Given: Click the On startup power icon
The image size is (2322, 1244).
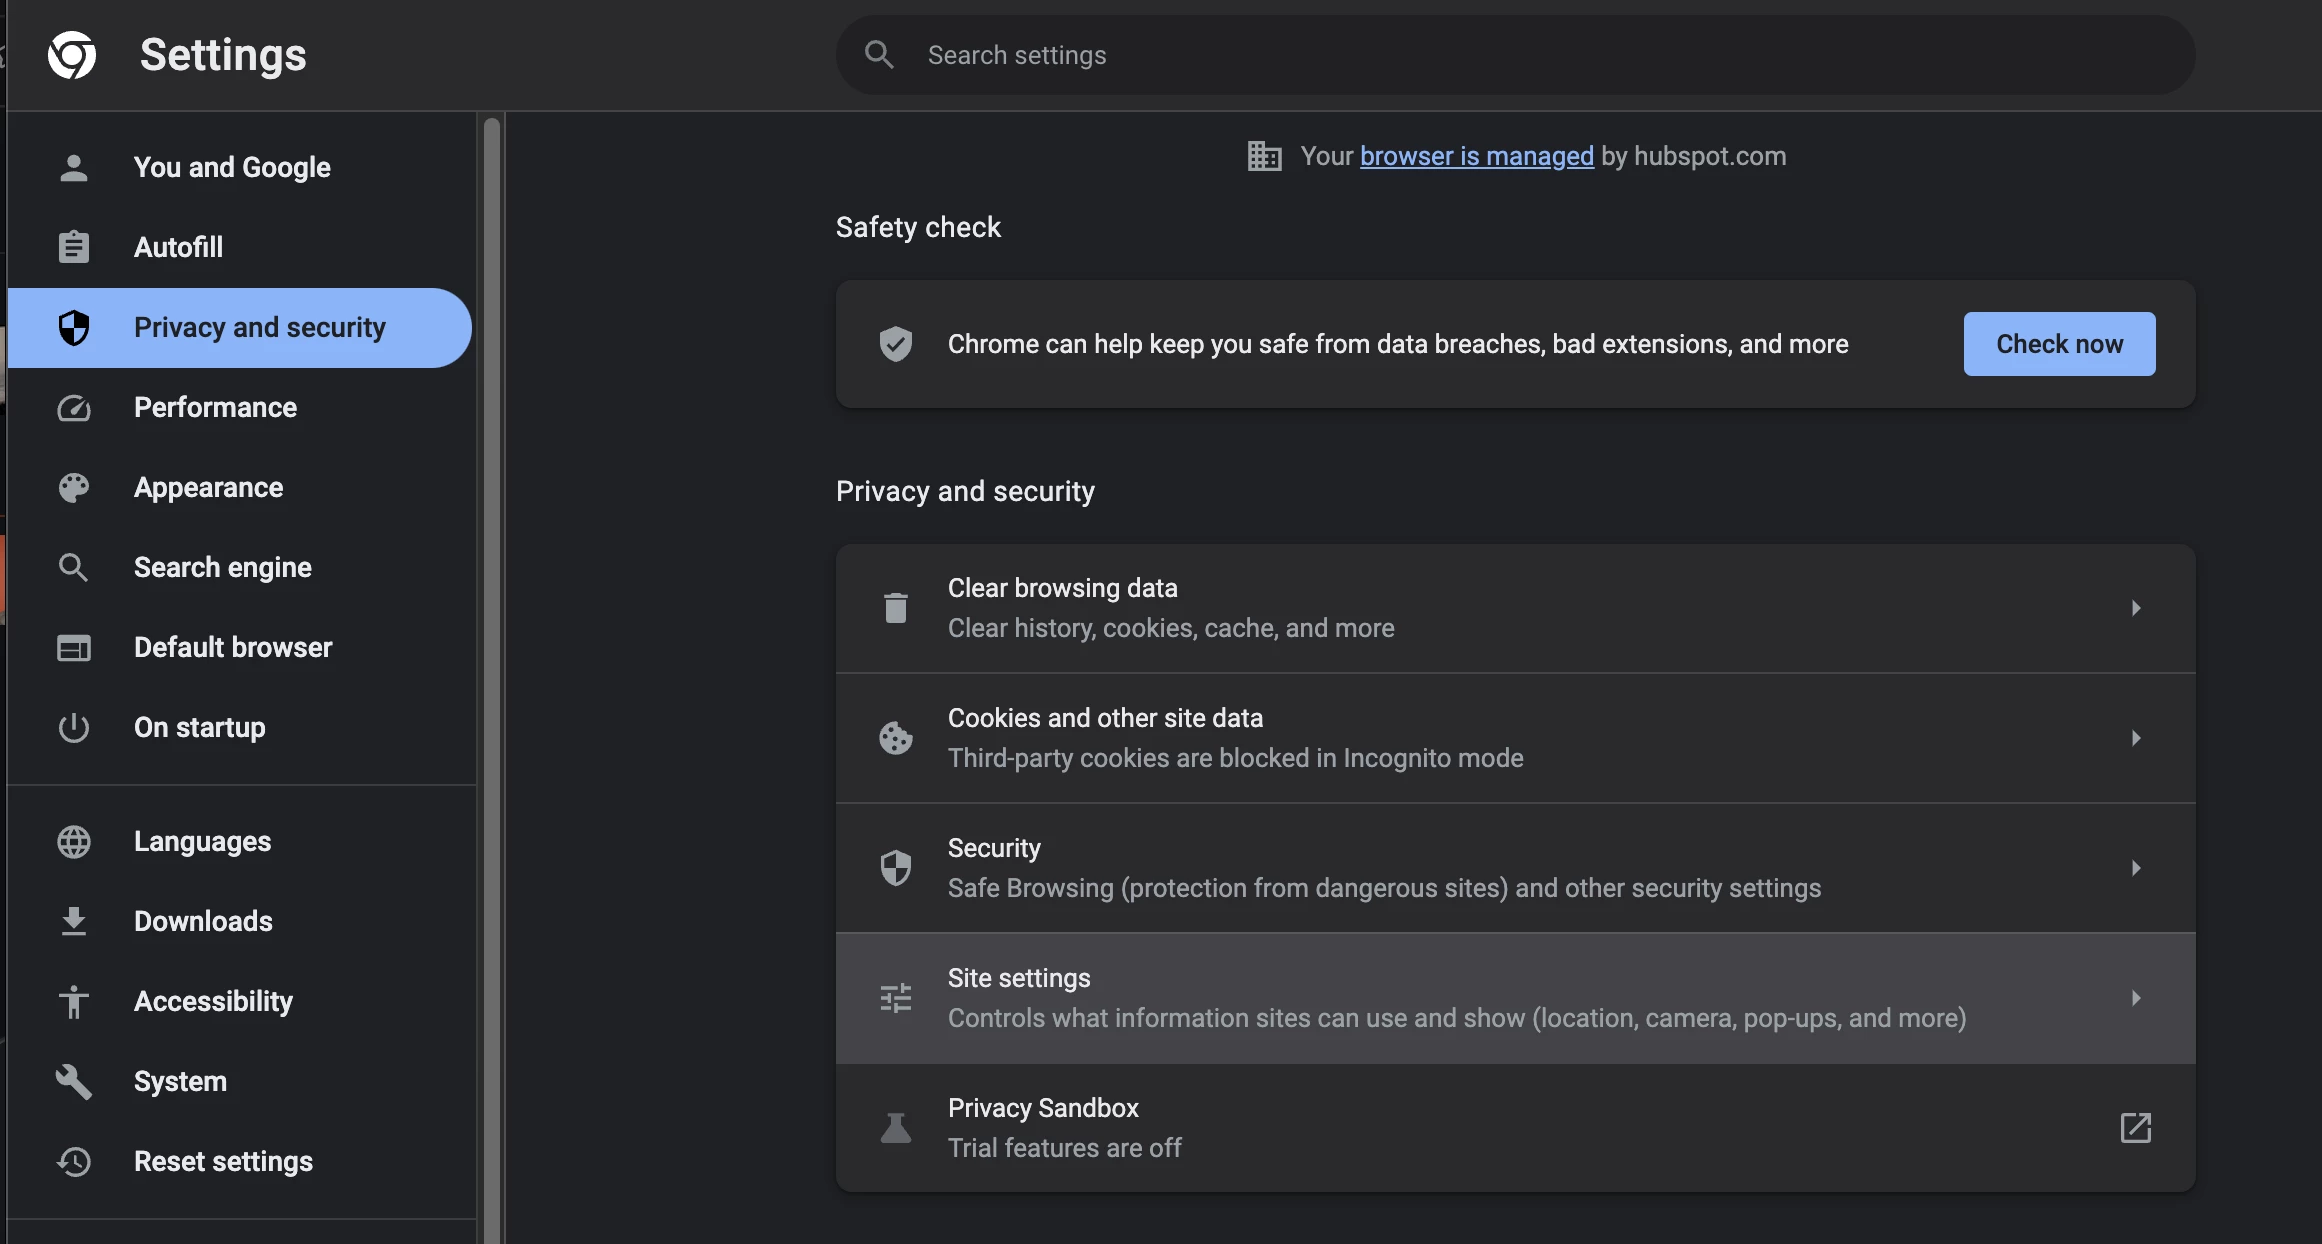Looking at the screenshot, I should pyautogui.click(x=74, y=728).
